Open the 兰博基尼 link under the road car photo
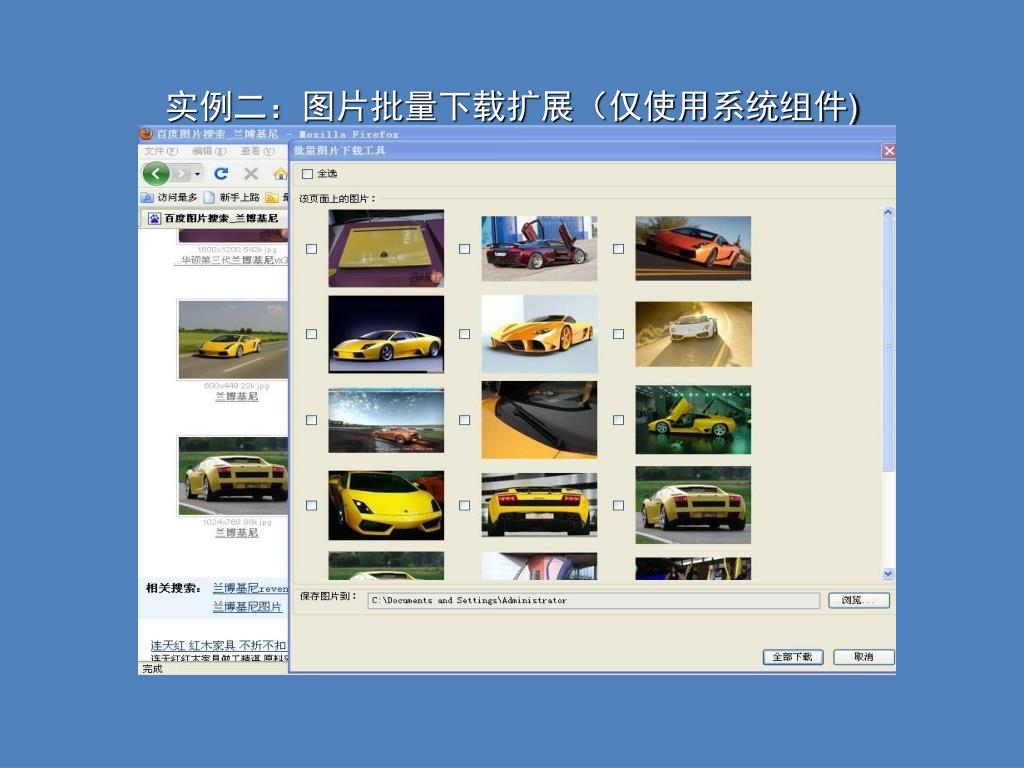This screenshot has width=1024, height=768. pos(236,396)
